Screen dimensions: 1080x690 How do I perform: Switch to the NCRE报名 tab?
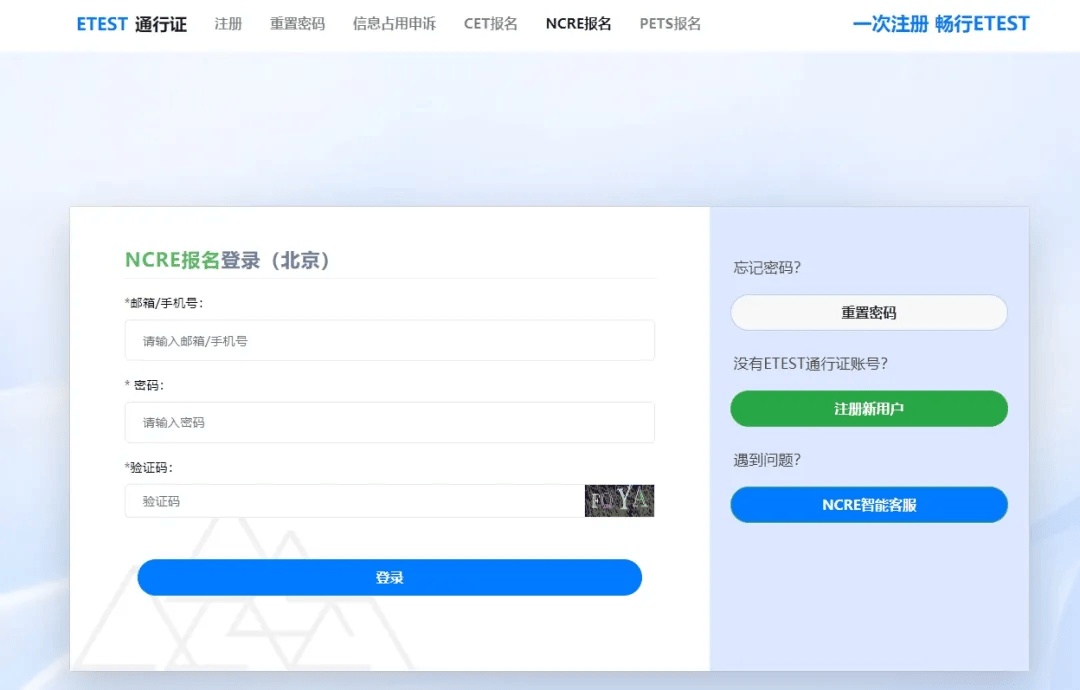(578, 24)
